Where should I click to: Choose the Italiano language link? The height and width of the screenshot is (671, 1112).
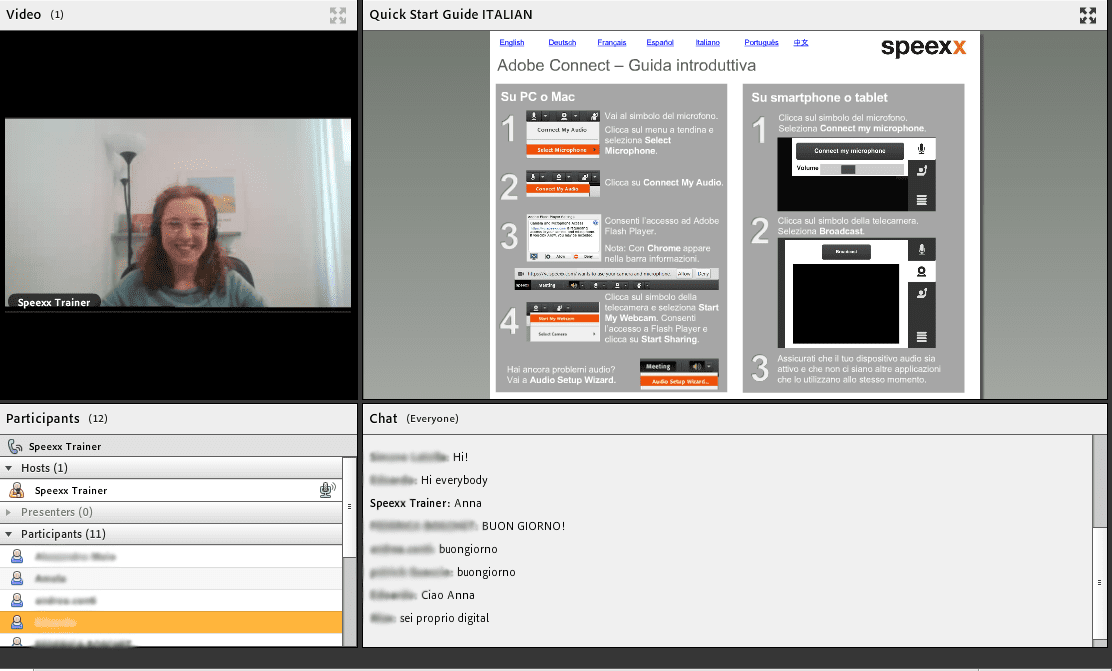coord(707,43)
